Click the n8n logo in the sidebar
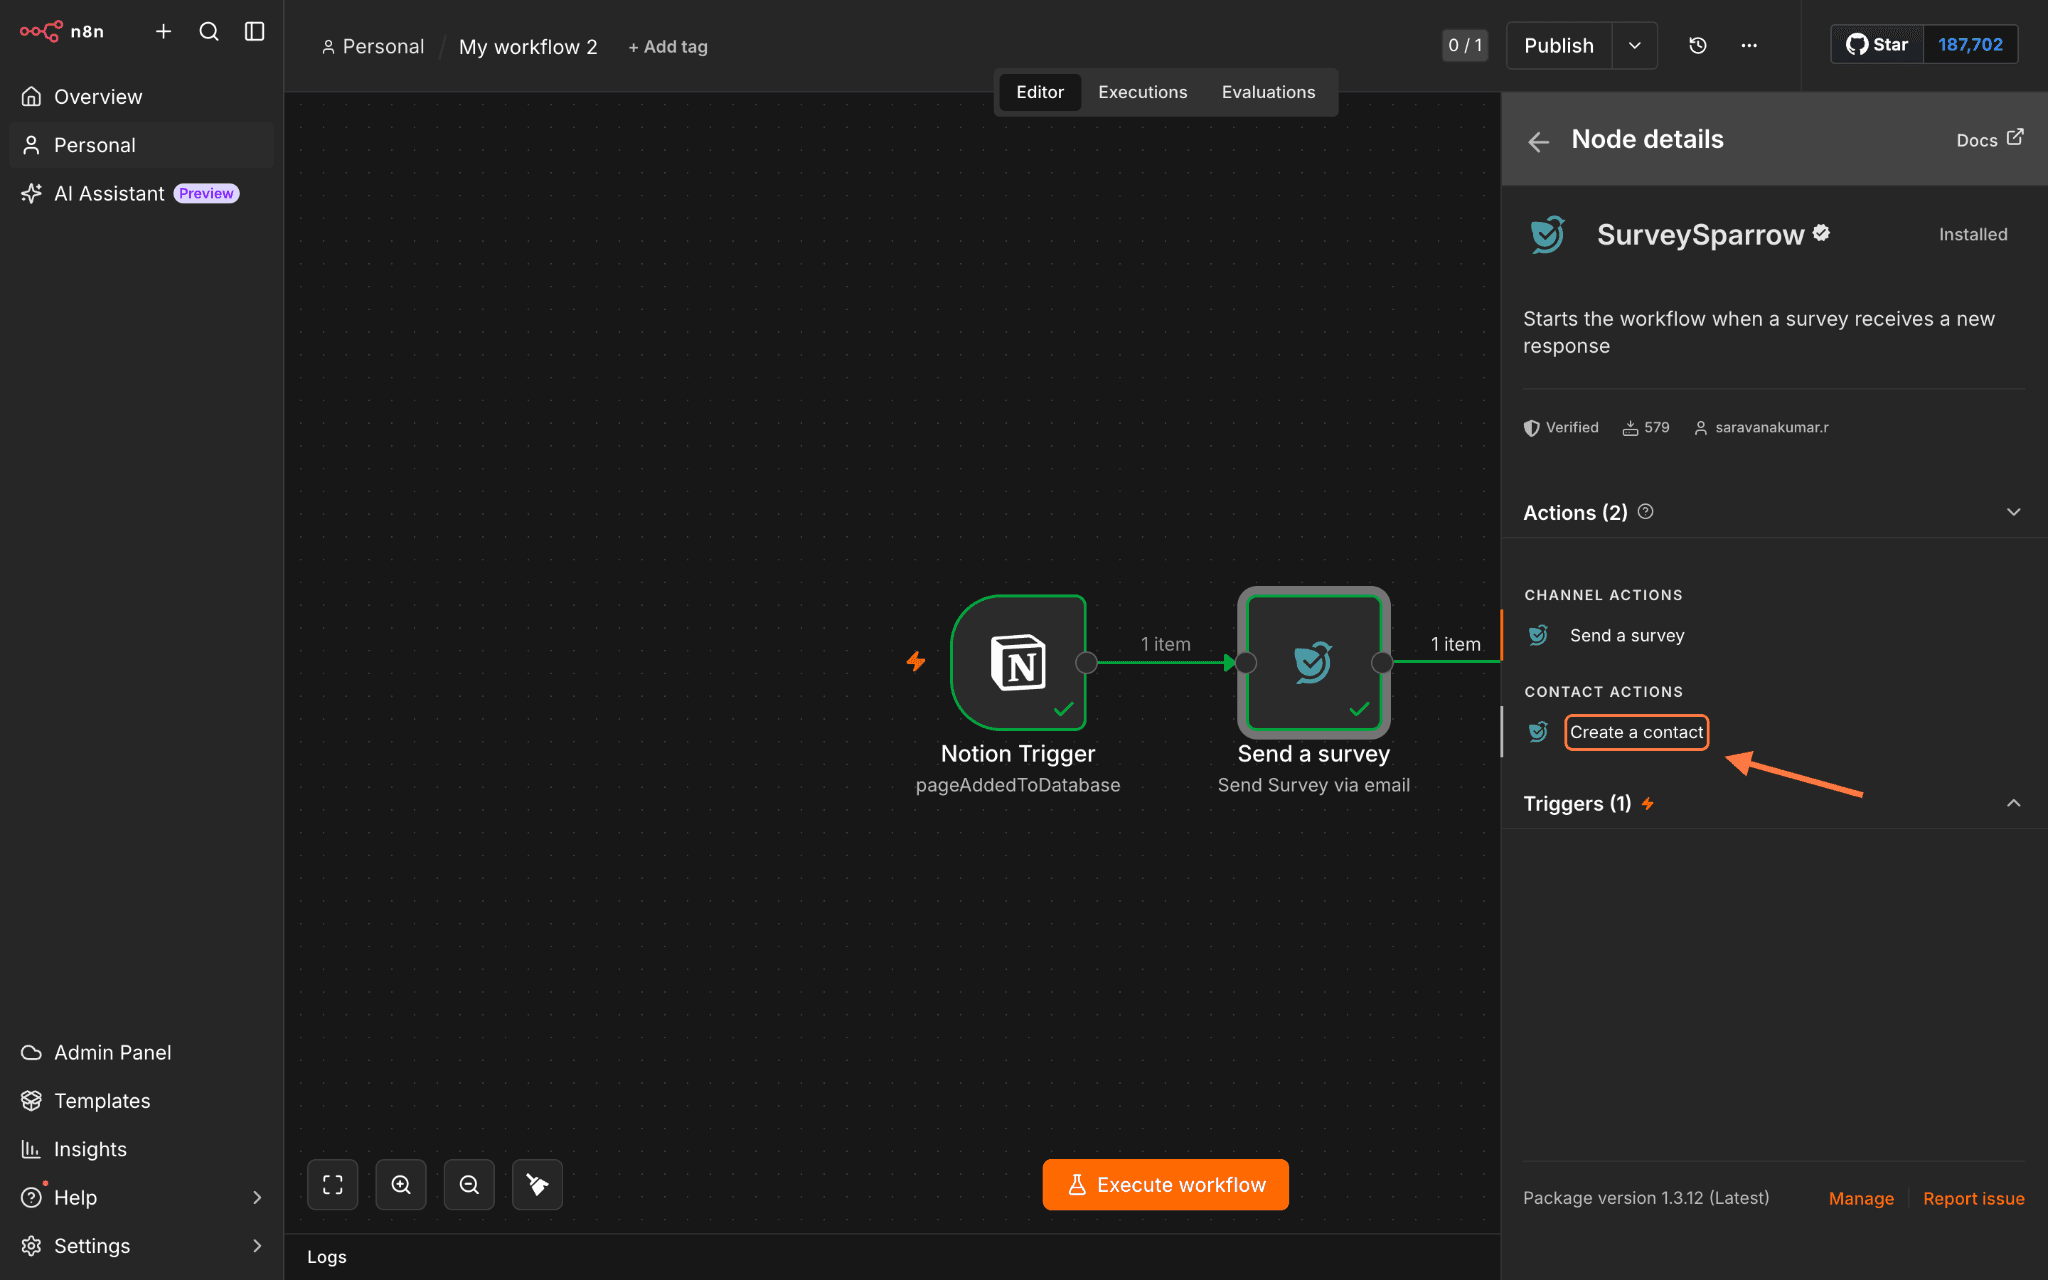Image resolution: width=2048 pixels, height=1280 pixels. (62, 32)
